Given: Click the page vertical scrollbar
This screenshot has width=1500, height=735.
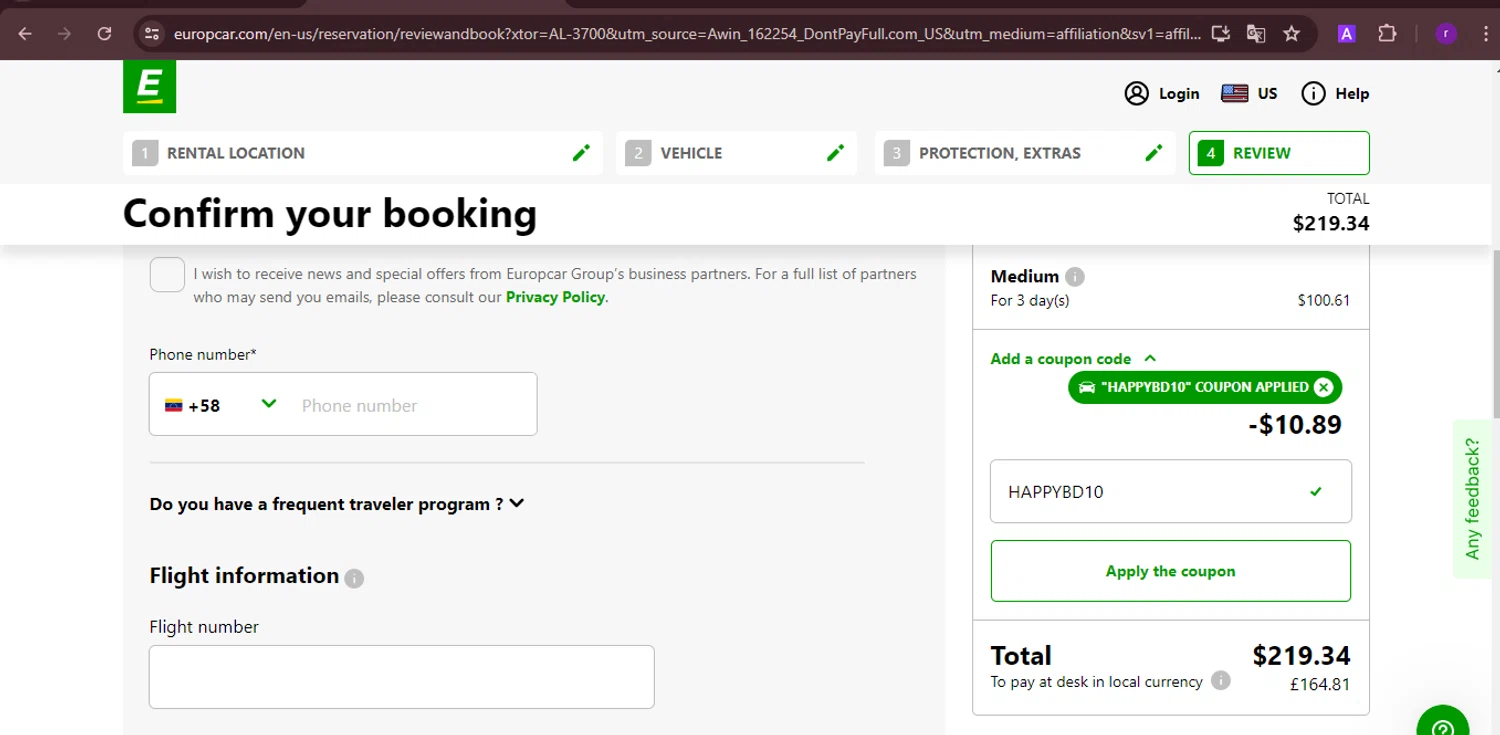Looking at the screenshot, I should 1494,335.
